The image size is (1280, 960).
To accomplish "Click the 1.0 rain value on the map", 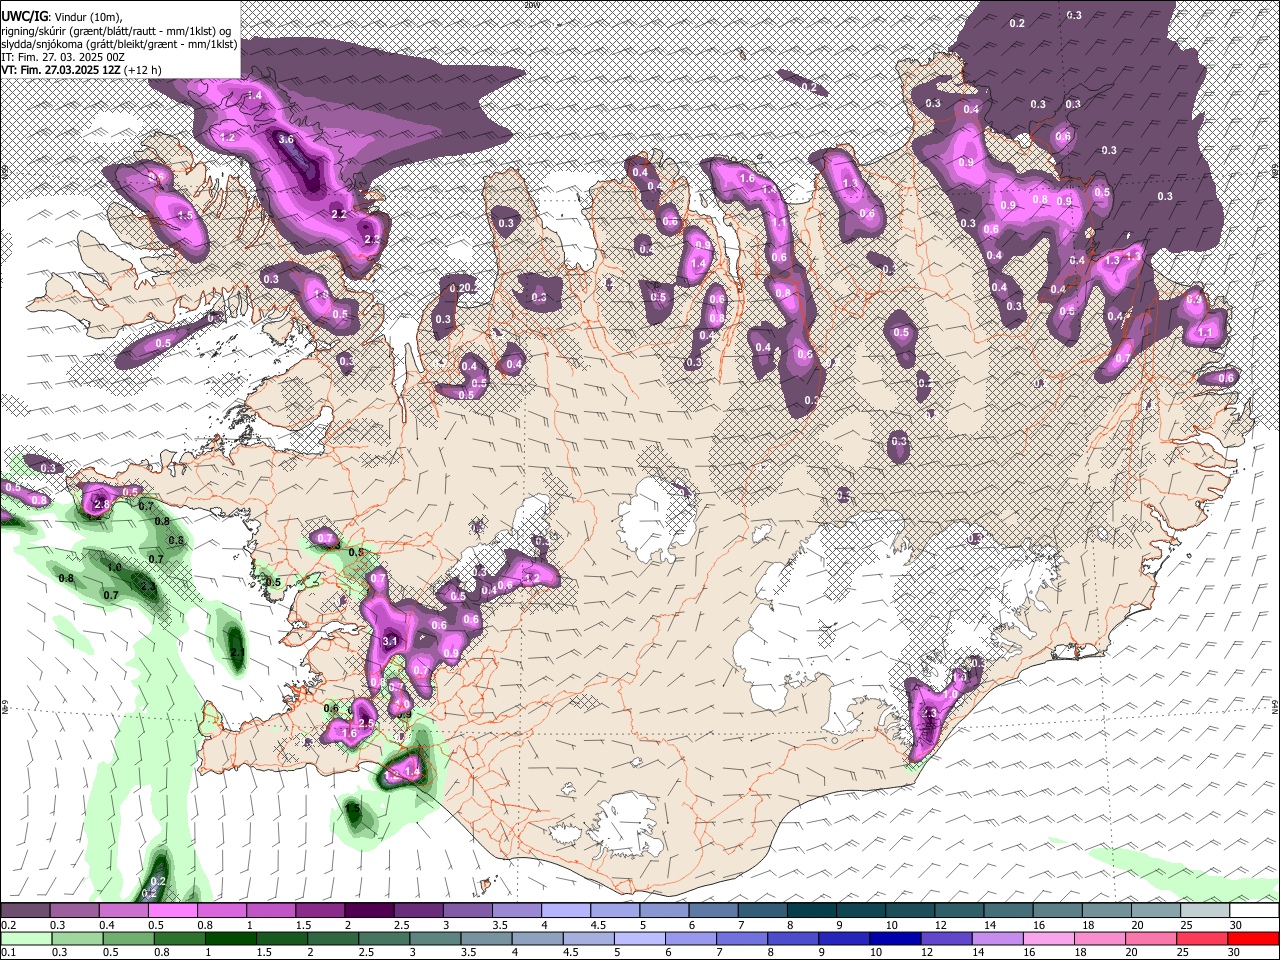I will click(x=114, y=567).
